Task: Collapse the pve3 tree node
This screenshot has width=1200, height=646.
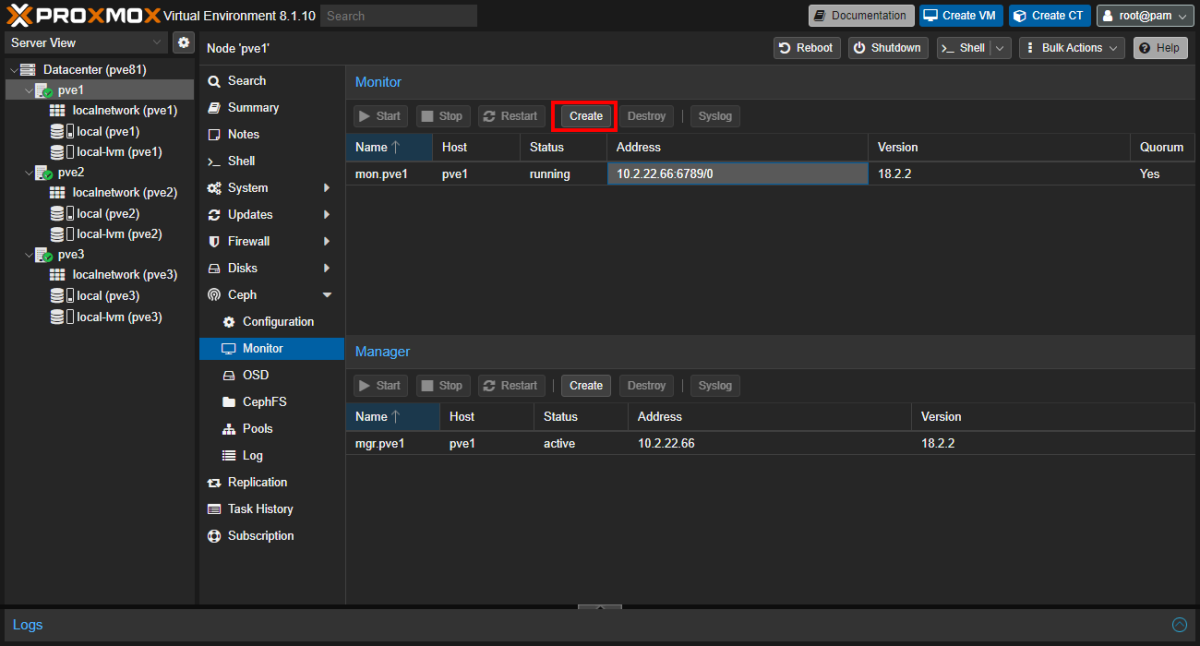Action: [28, 254]
